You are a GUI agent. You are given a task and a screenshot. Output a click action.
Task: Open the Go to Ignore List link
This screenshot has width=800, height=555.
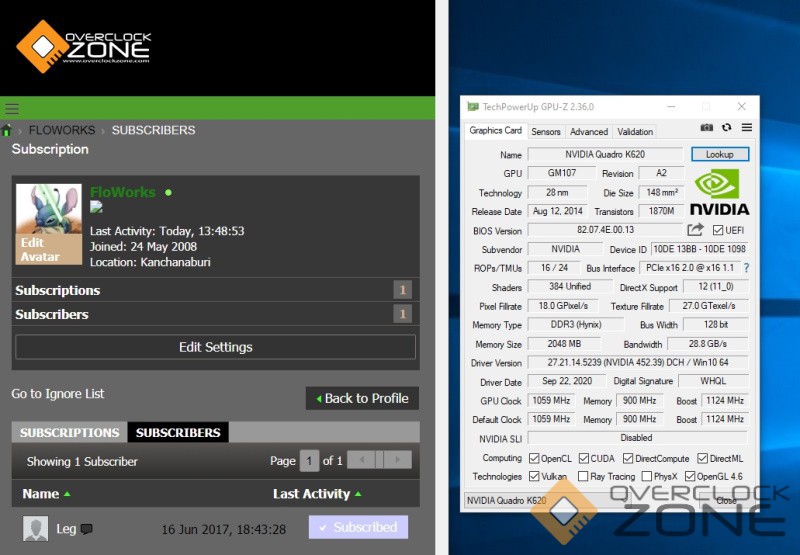point(58,394)
